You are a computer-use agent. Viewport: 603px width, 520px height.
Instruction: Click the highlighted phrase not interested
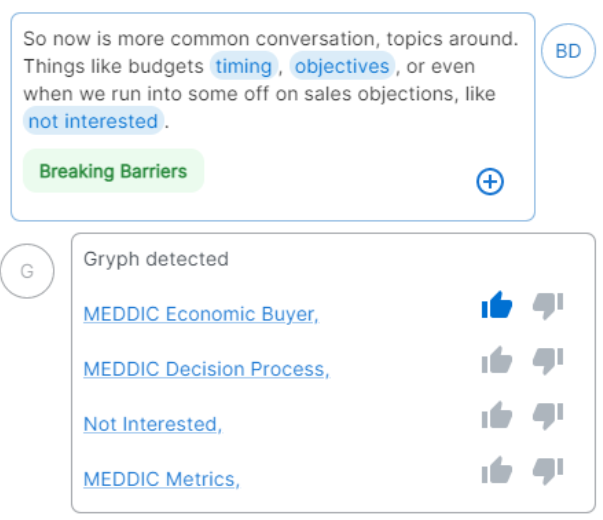point(93,121)
